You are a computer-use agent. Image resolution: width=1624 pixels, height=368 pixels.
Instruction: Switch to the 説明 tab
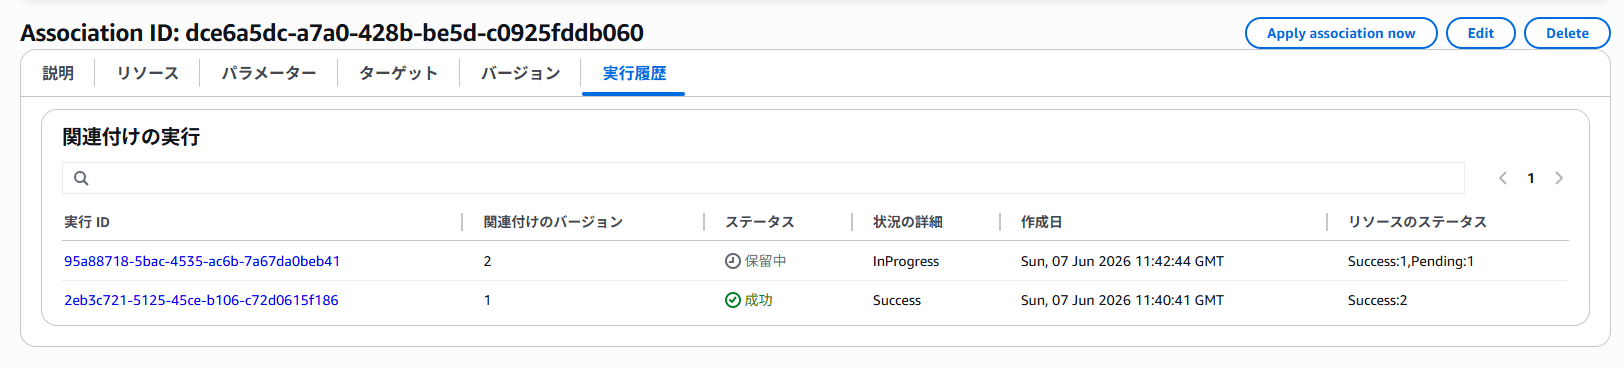pos(58,73)
